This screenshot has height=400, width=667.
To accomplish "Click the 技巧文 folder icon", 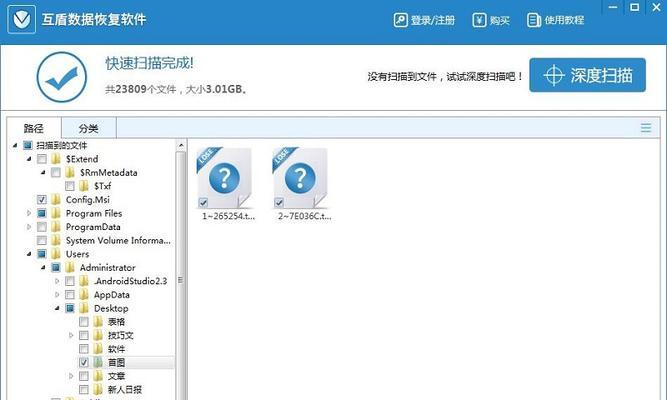I will point(98,335).
